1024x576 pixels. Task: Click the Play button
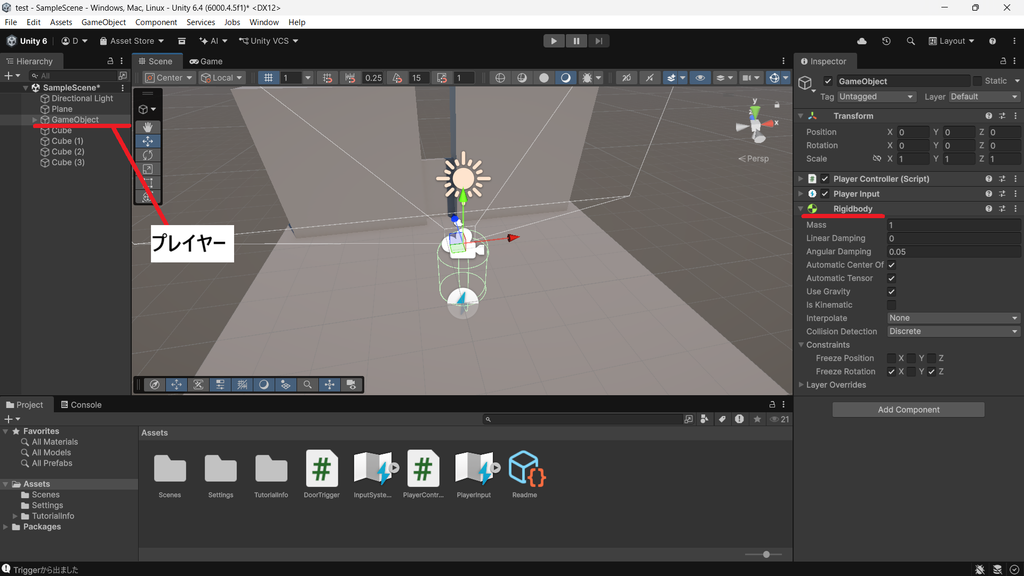(x=554, y=40)
